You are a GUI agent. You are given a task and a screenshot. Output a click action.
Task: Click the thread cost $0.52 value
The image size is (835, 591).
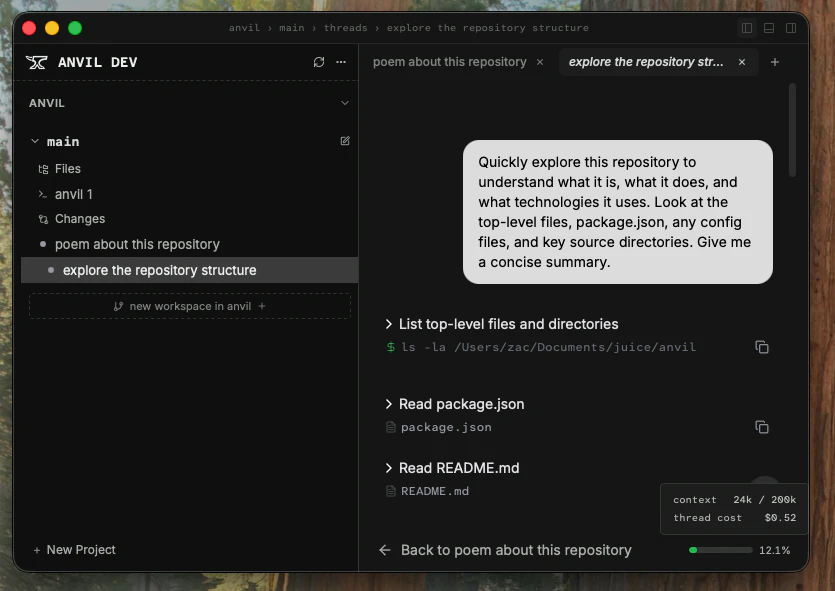pos(780,518)
